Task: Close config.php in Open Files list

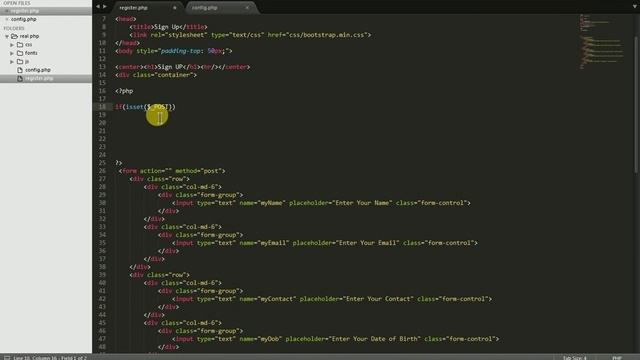Action: 7,19
